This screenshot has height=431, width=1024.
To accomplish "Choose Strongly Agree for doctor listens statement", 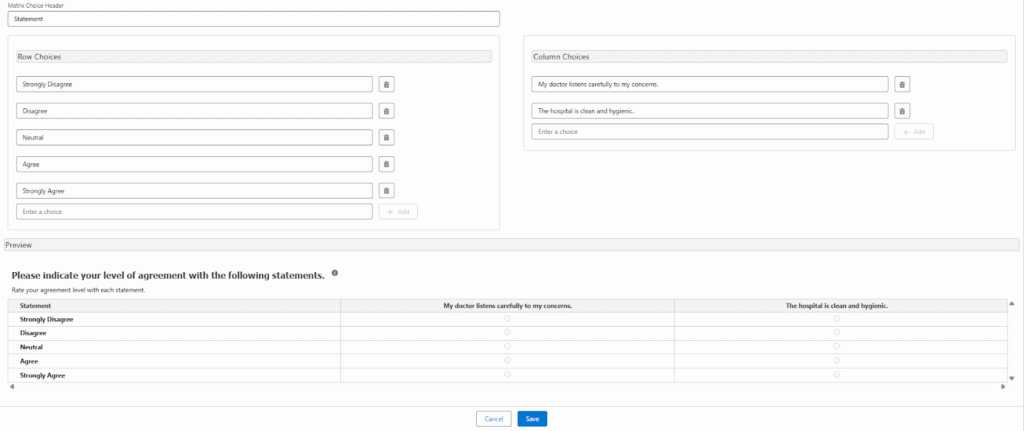I will tap(507, 374).
